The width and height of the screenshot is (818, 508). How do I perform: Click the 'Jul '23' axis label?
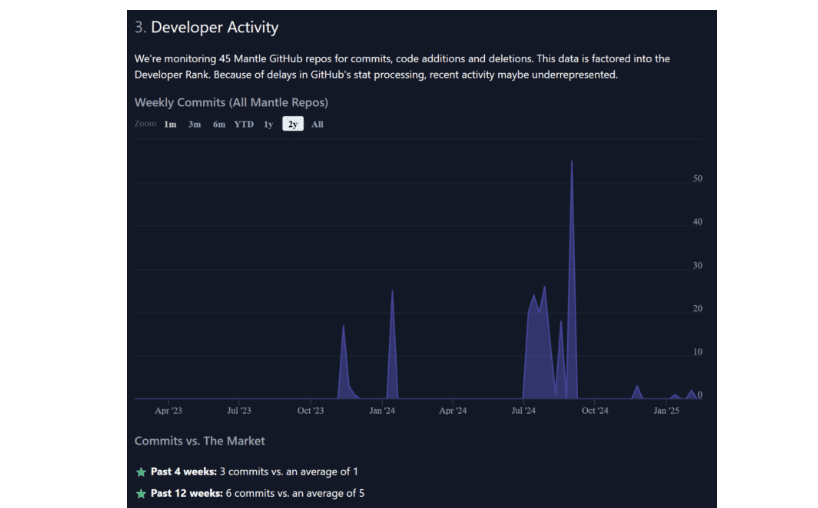(x=239, y=410)
